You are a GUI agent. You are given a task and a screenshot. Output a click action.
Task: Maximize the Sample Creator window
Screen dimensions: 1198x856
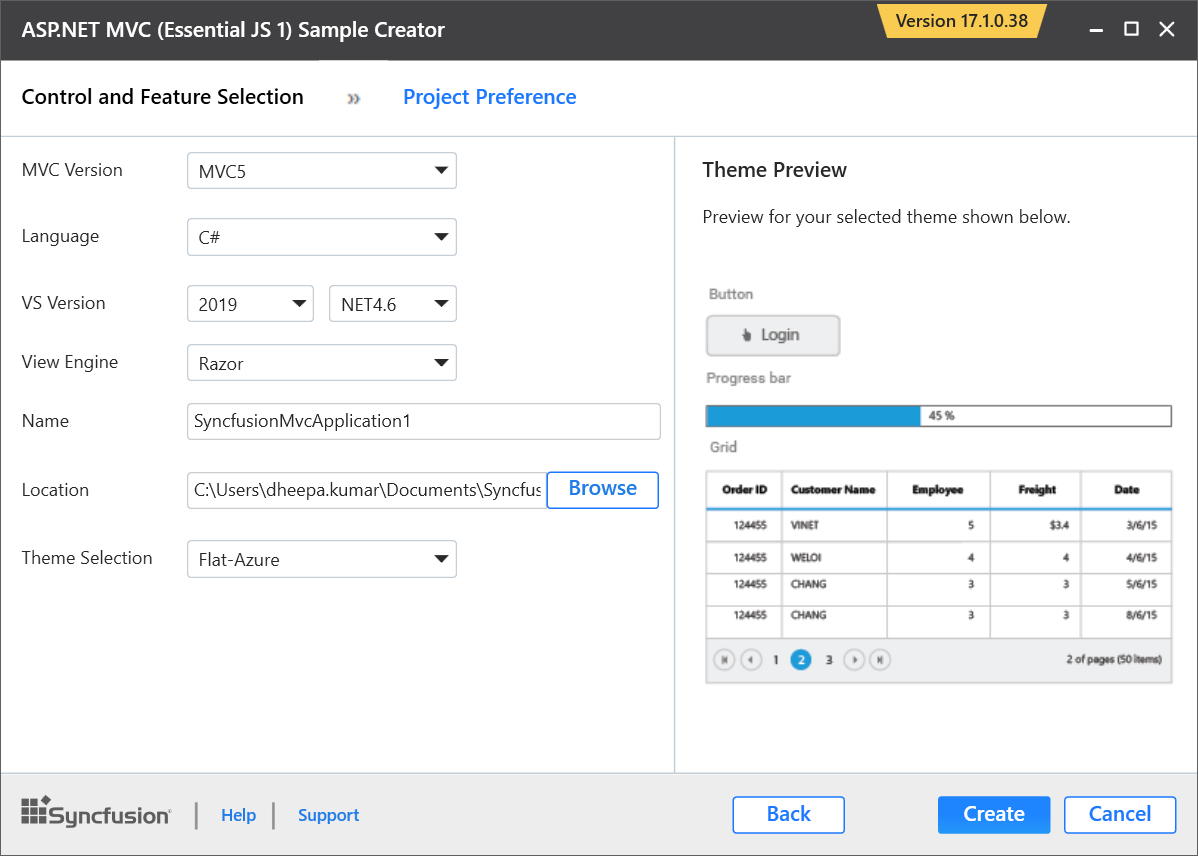pyautogui.click(x=1131, y=29)
